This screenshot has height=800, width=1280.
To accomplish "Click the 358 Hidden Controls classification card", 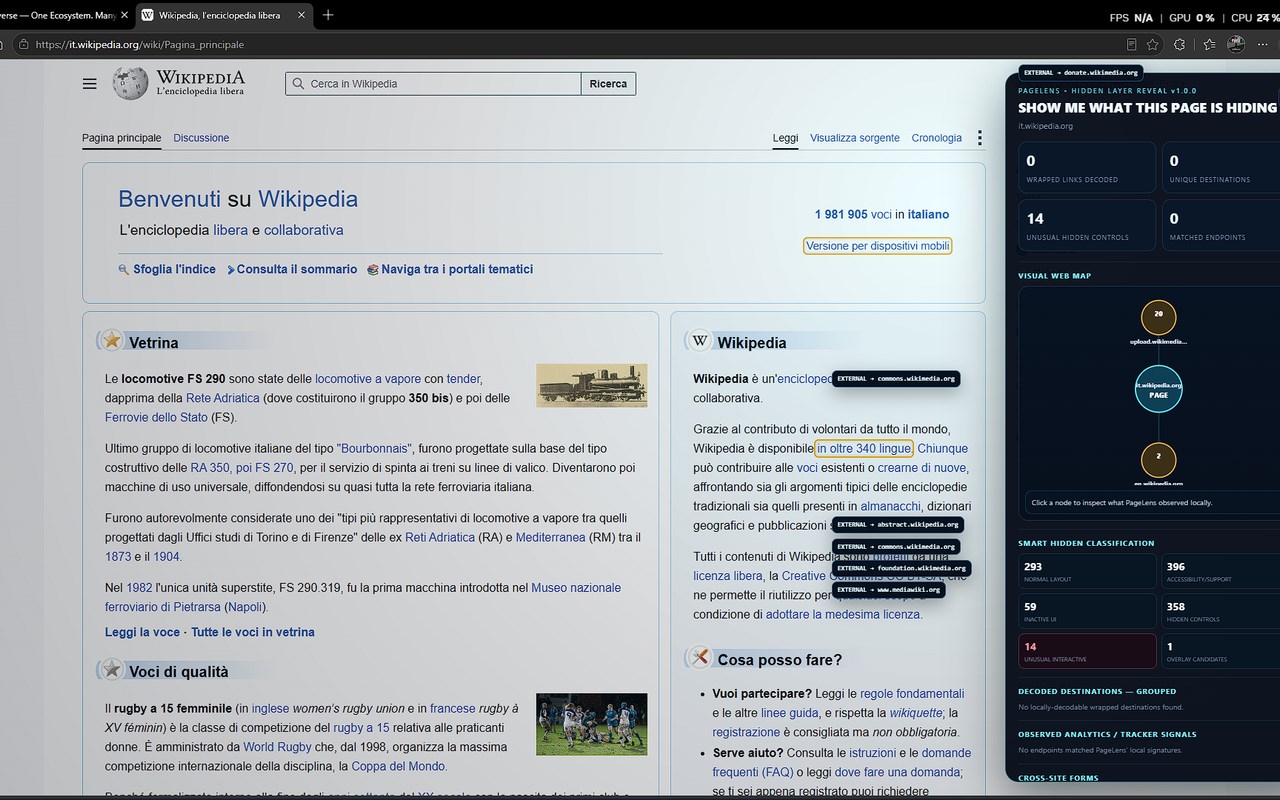I will [x=1221, y=612].
